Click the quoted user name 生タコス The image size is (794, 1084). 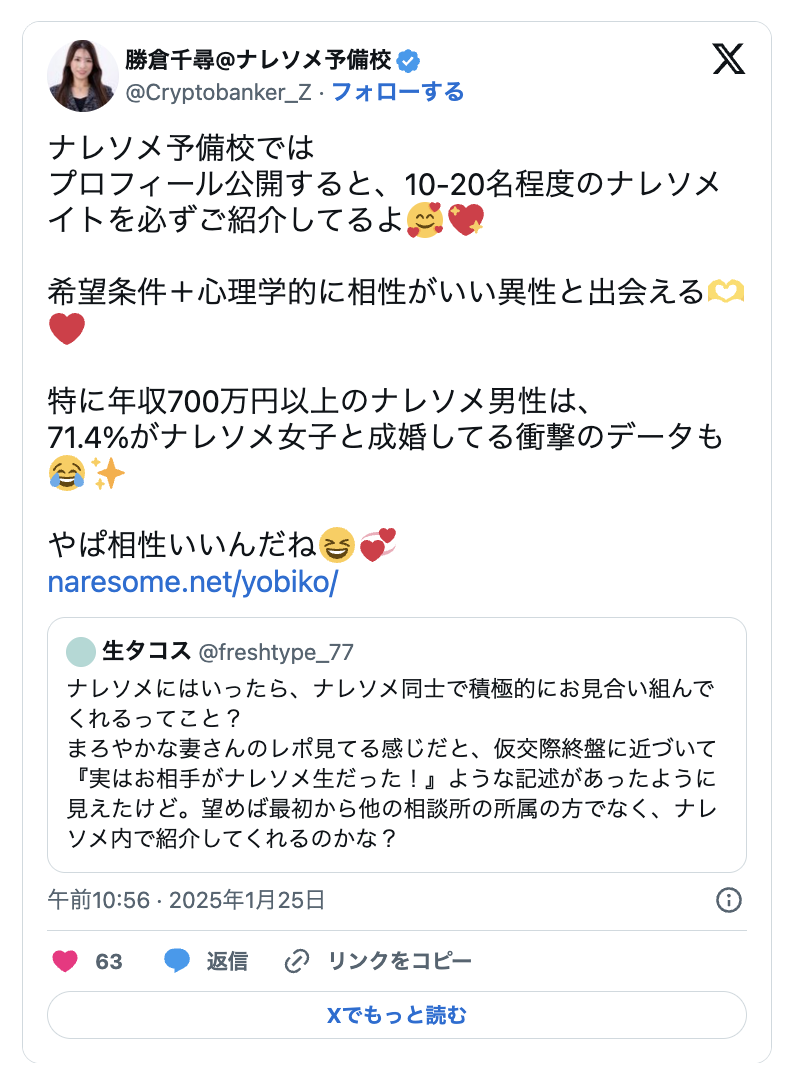[146, 652]
